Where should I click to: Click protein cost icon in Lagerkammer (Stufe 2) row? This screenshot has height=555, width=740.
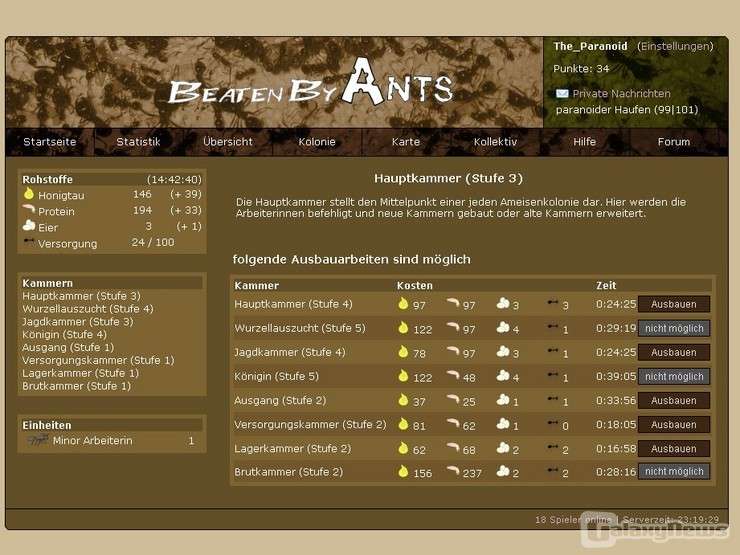[x=453, y=447]
